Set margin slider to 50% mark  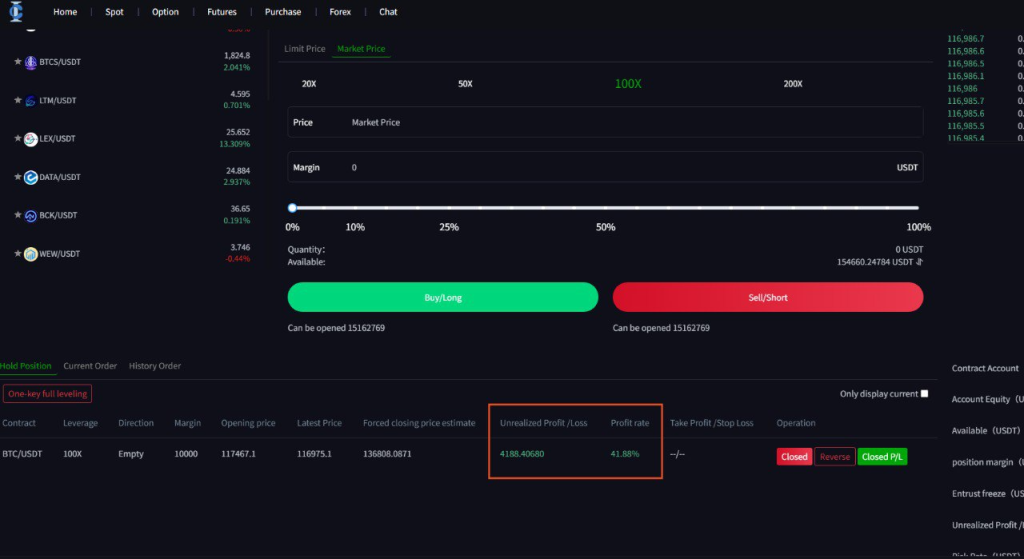605,208
